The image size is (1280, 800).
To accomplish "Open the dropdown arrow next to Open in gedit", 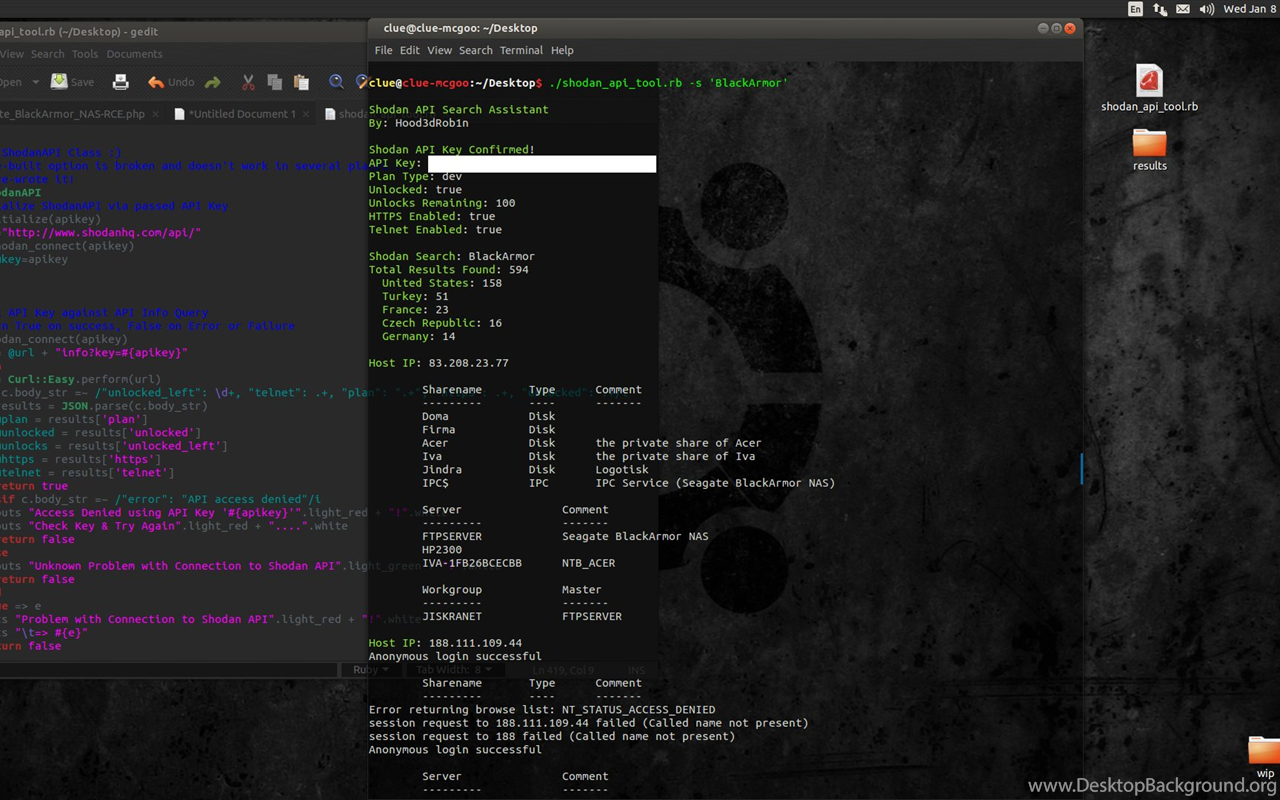I will [35, 82].
